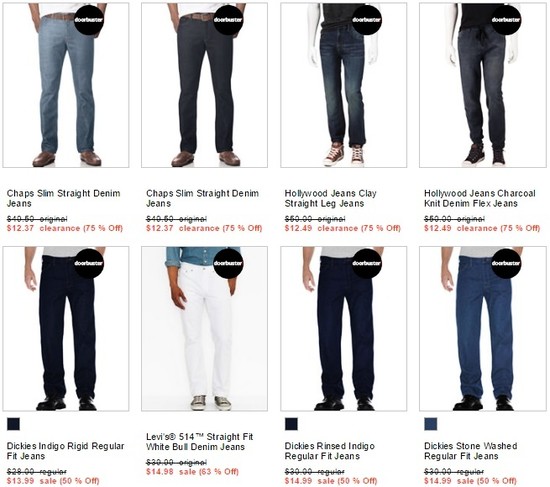View light blue Chaps Slim Straight jeans photo

click(66, 85)
